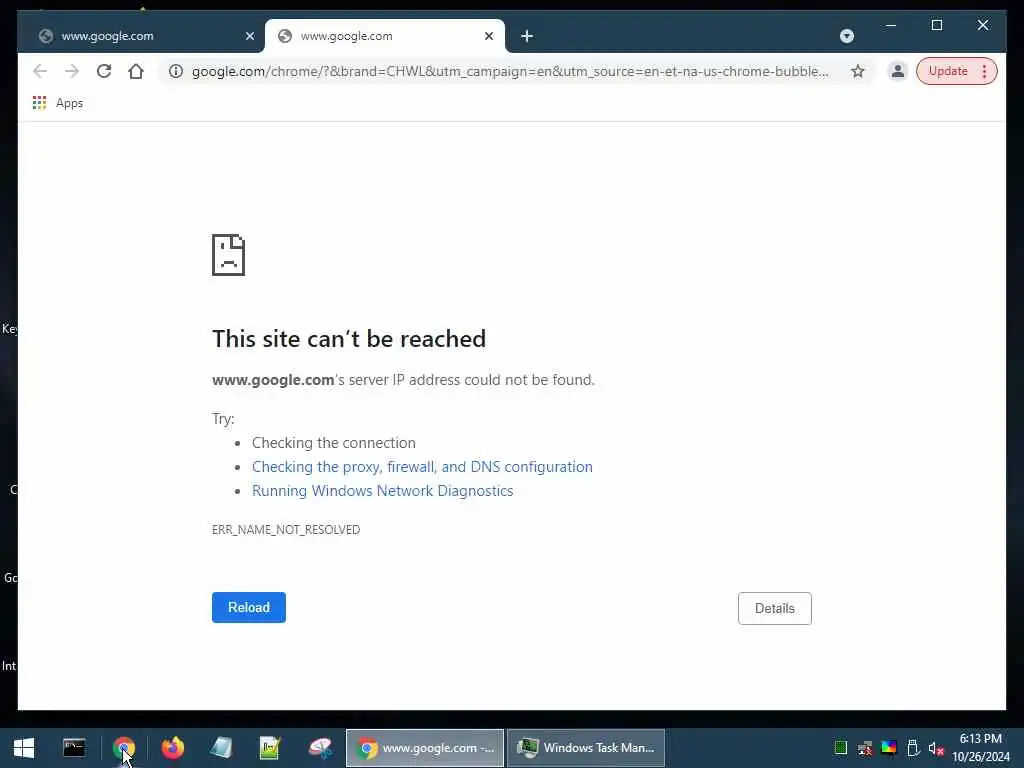Open proxy, firewall, and DNS configuration link

[422, 467]
